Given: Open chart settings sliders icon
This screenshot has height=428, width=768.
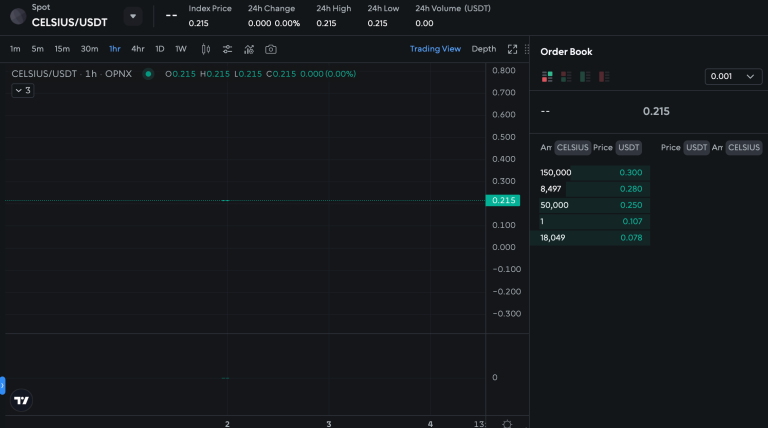Looking at the screenshot, I should click(227, 49).
